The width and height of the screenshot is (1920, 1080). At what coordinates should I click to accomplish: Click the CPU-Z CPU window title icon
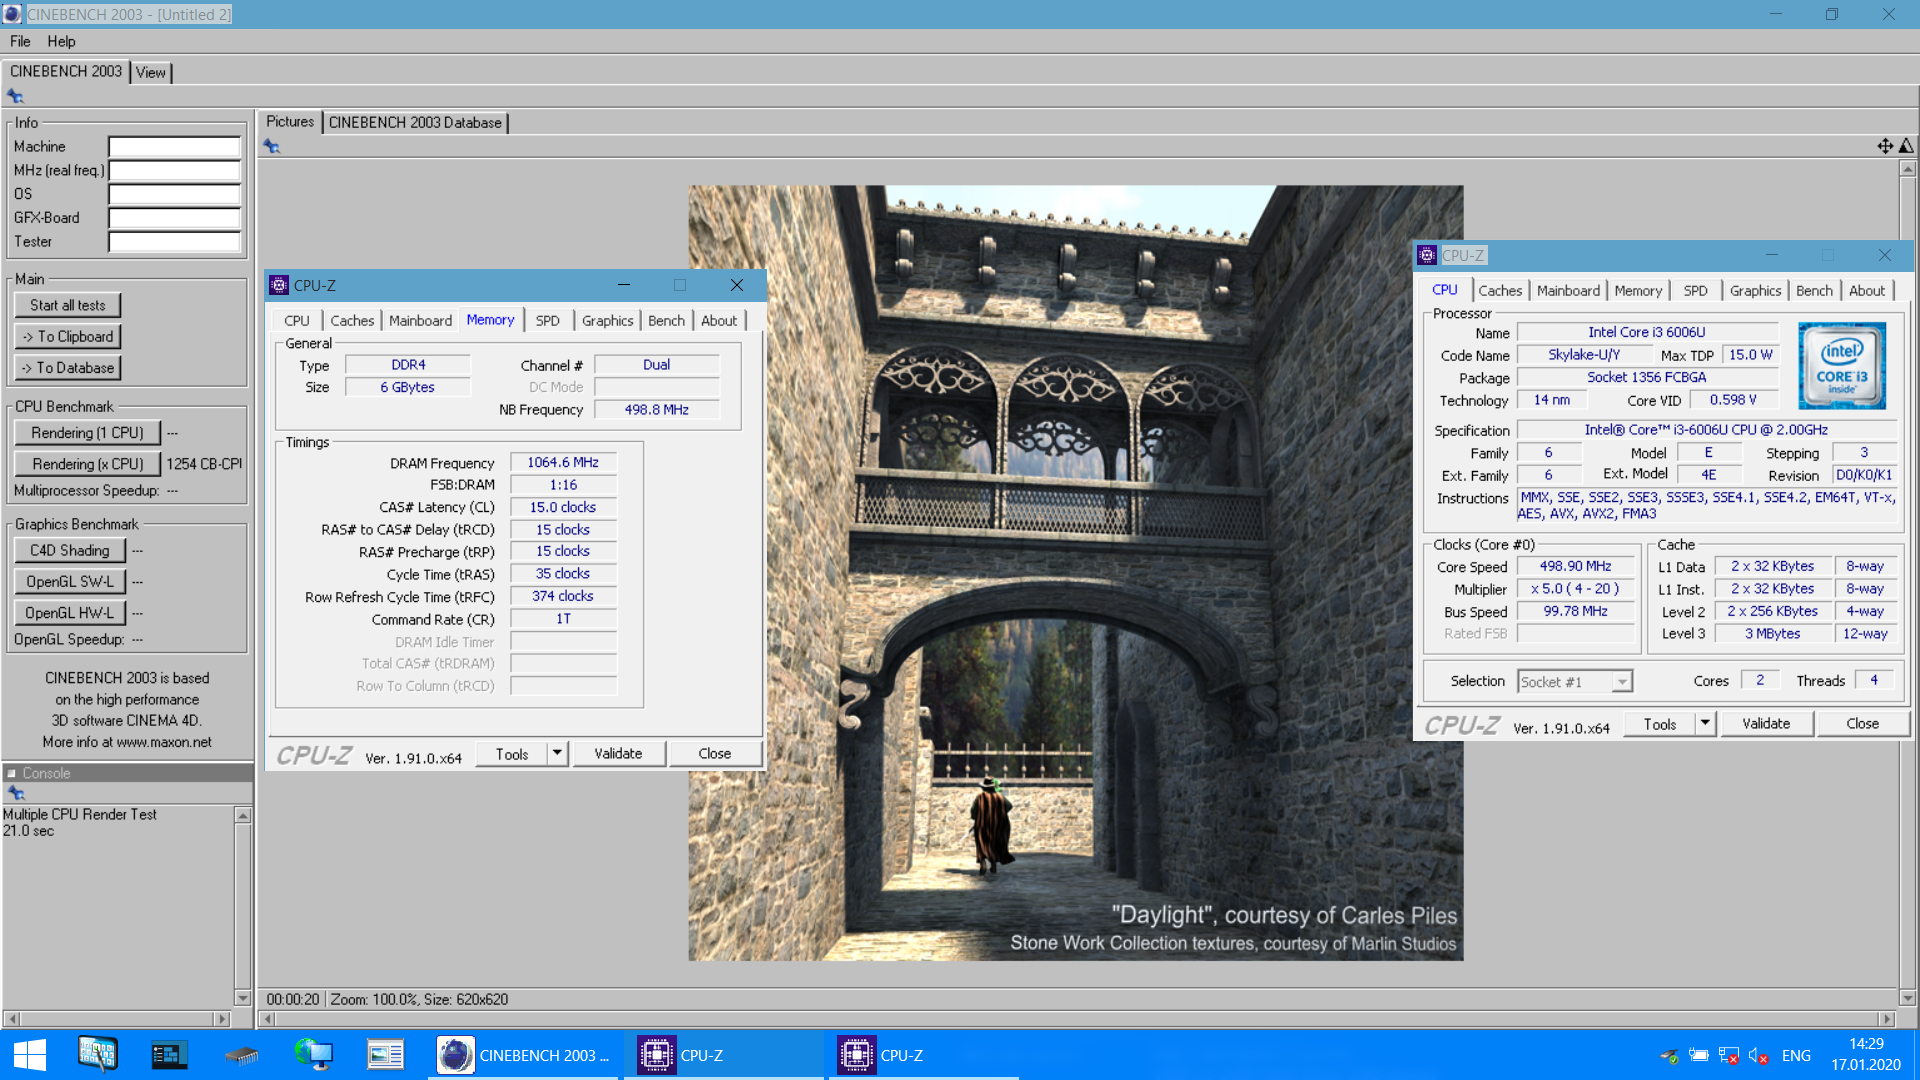(1427, 255)
